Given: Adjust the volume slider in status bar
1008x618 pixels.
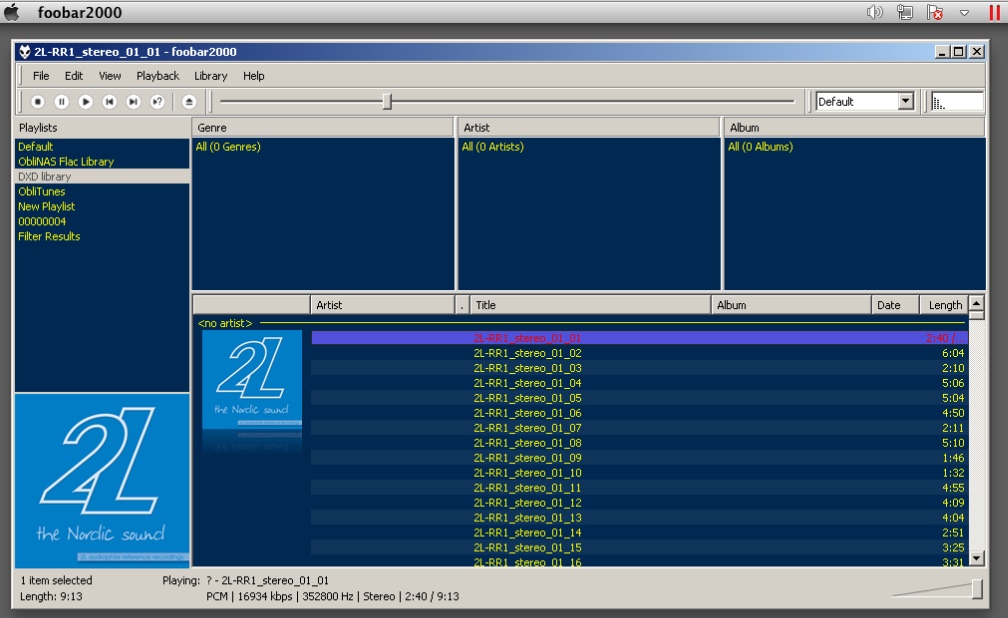Looking at the screenshot, I should (x=976, y=588).
